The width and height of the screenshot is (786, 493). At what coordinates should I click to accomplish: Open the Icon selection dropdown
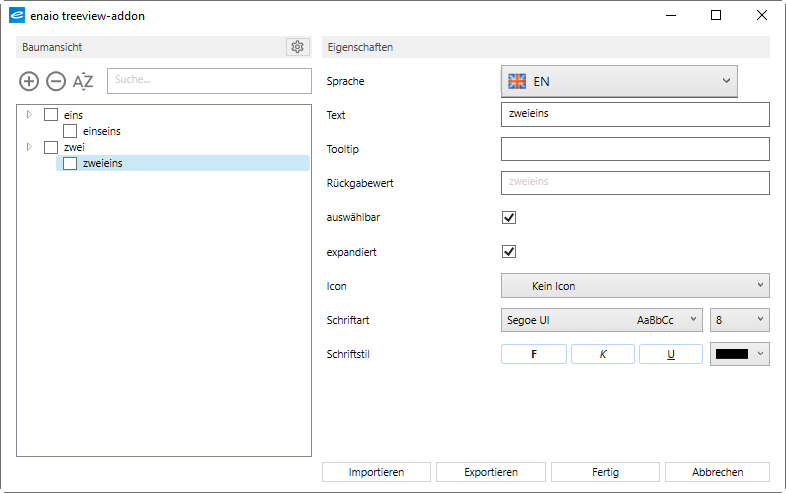634,286
